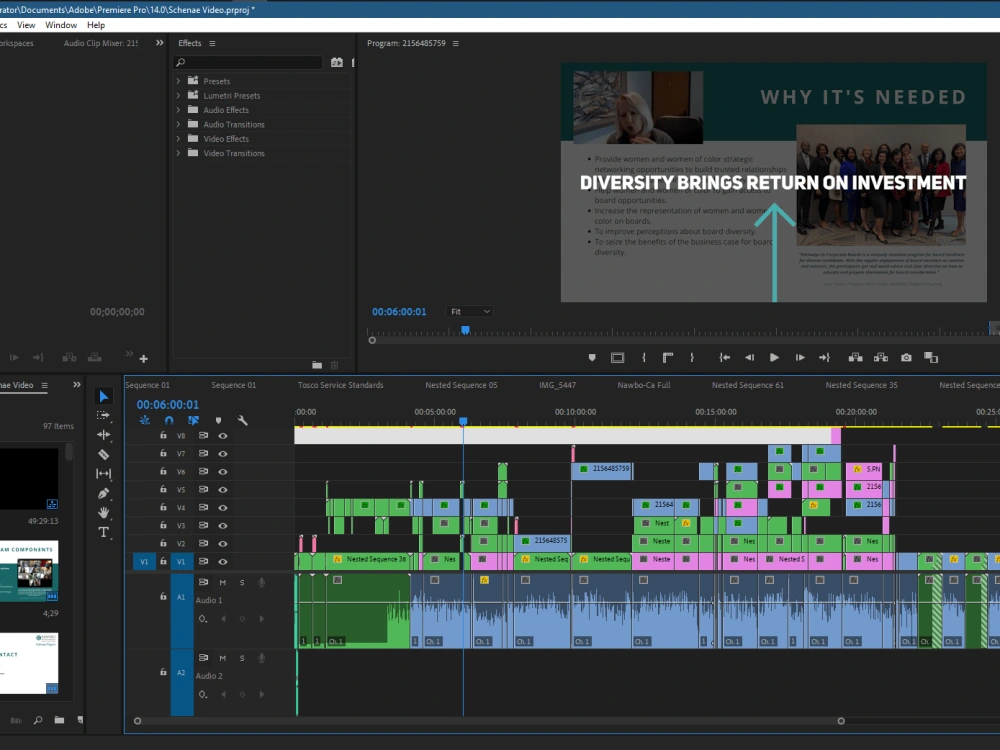Toggle sync lock on track V3
Screen dimensions: 1000x750
[203, 526]
